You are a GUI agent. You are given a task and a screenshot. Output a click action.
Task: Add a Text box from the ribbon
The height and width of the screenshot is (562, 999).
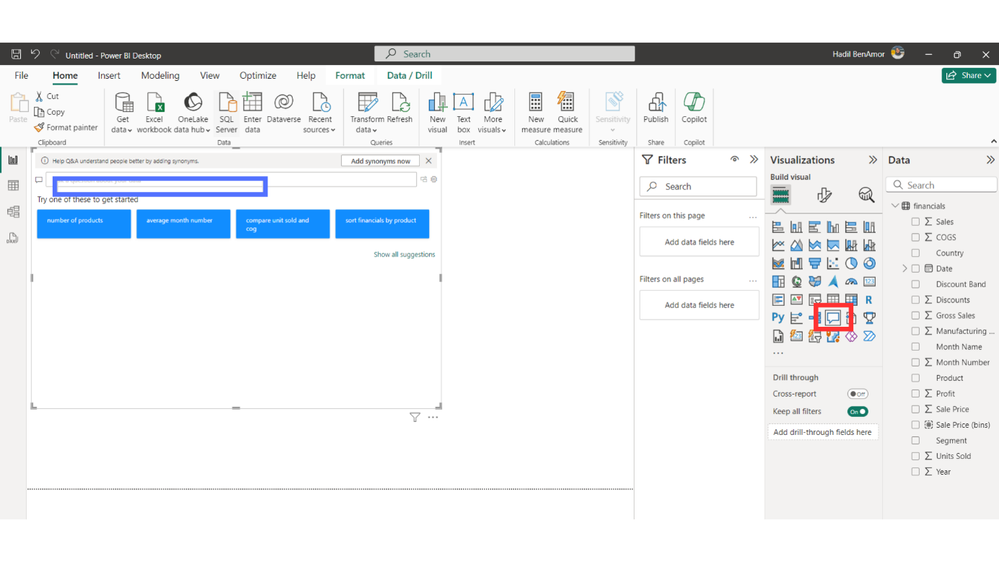[463, 113]
